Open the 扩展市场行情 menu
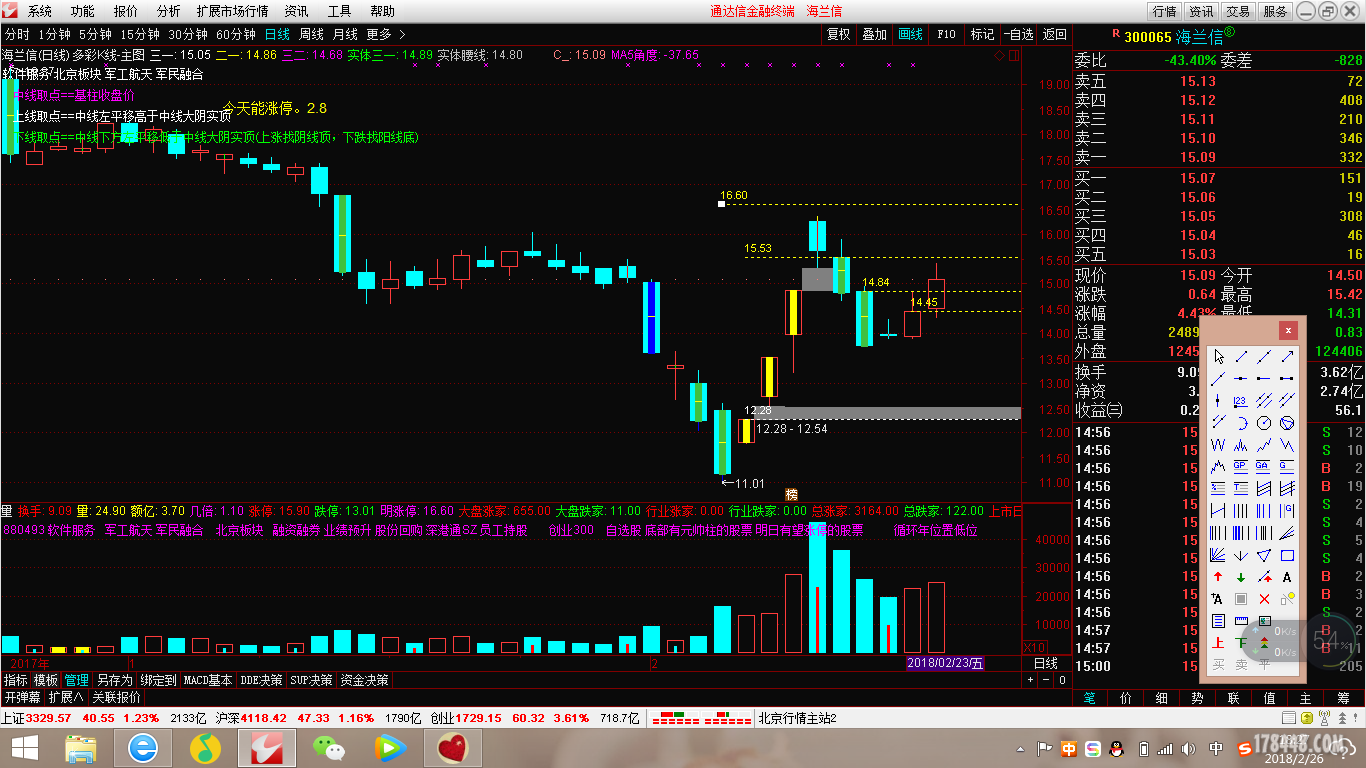 coord(232,11)
